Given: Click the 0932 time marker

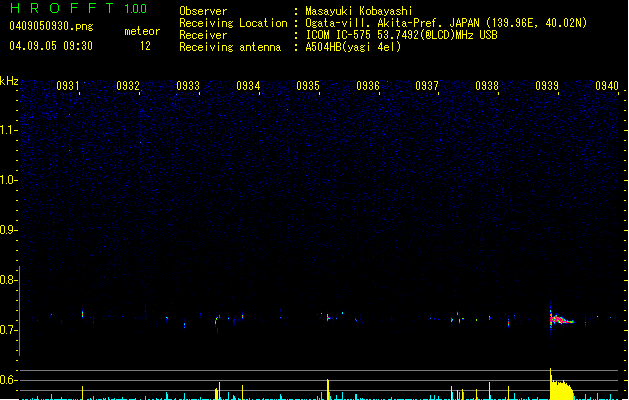Looking at the screenshot, I should point(128,86).
